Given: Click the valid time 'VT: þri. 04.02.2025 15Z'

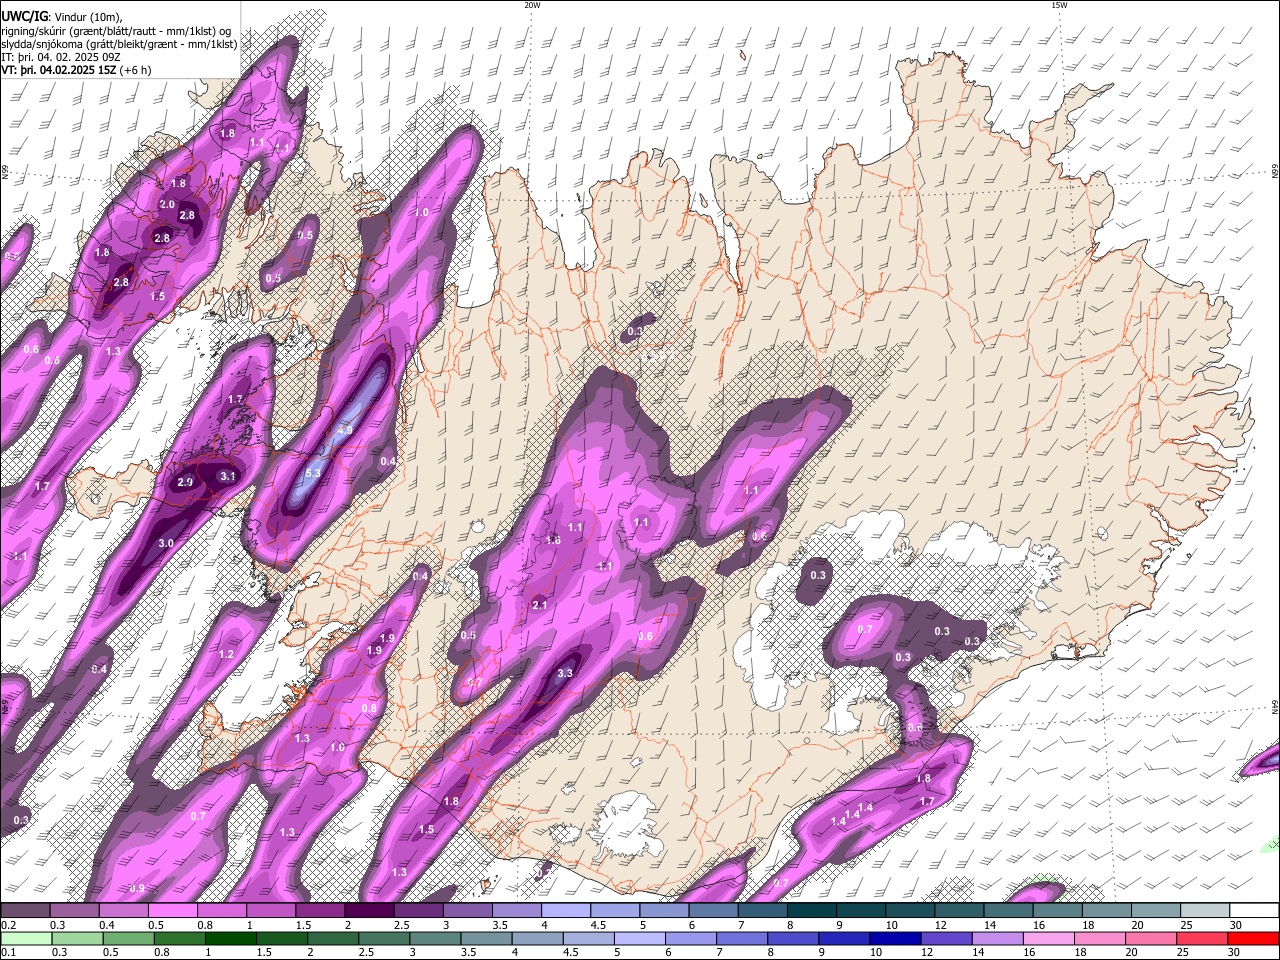Looking at the screenshot, I should tap(58, 70).
